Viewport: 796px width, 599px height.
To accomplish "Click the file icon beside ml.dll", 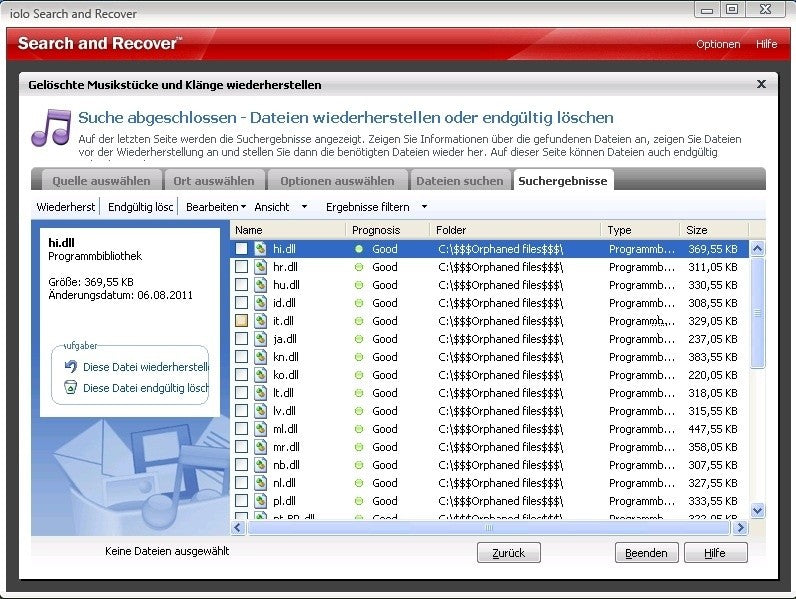I will (260, 429).
